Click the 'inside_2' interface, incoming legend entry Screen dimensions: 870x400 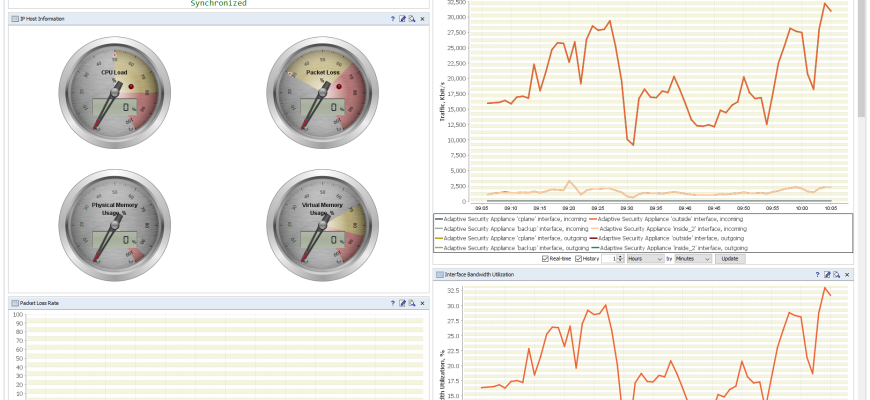point(667,229)
